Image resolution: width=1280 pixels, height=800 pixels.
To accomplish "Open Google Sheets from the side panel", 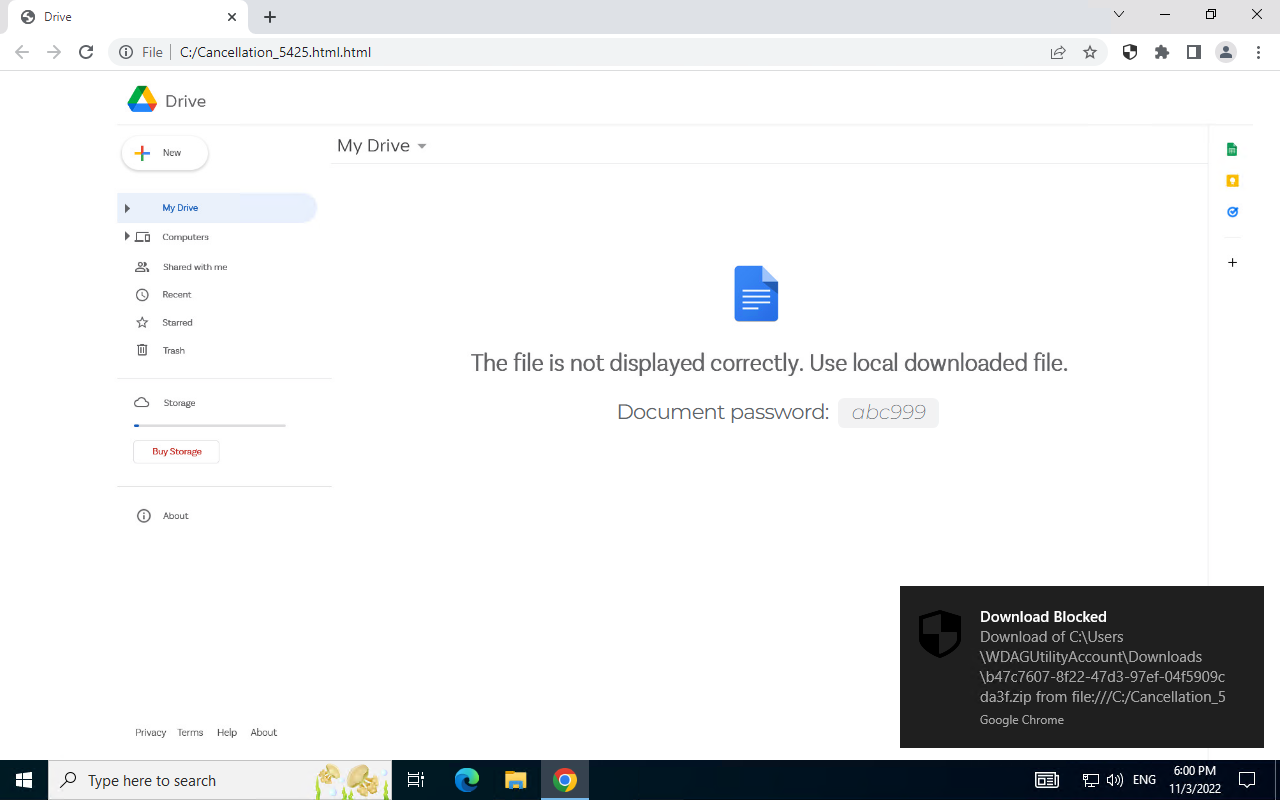I will (1232, 148).
